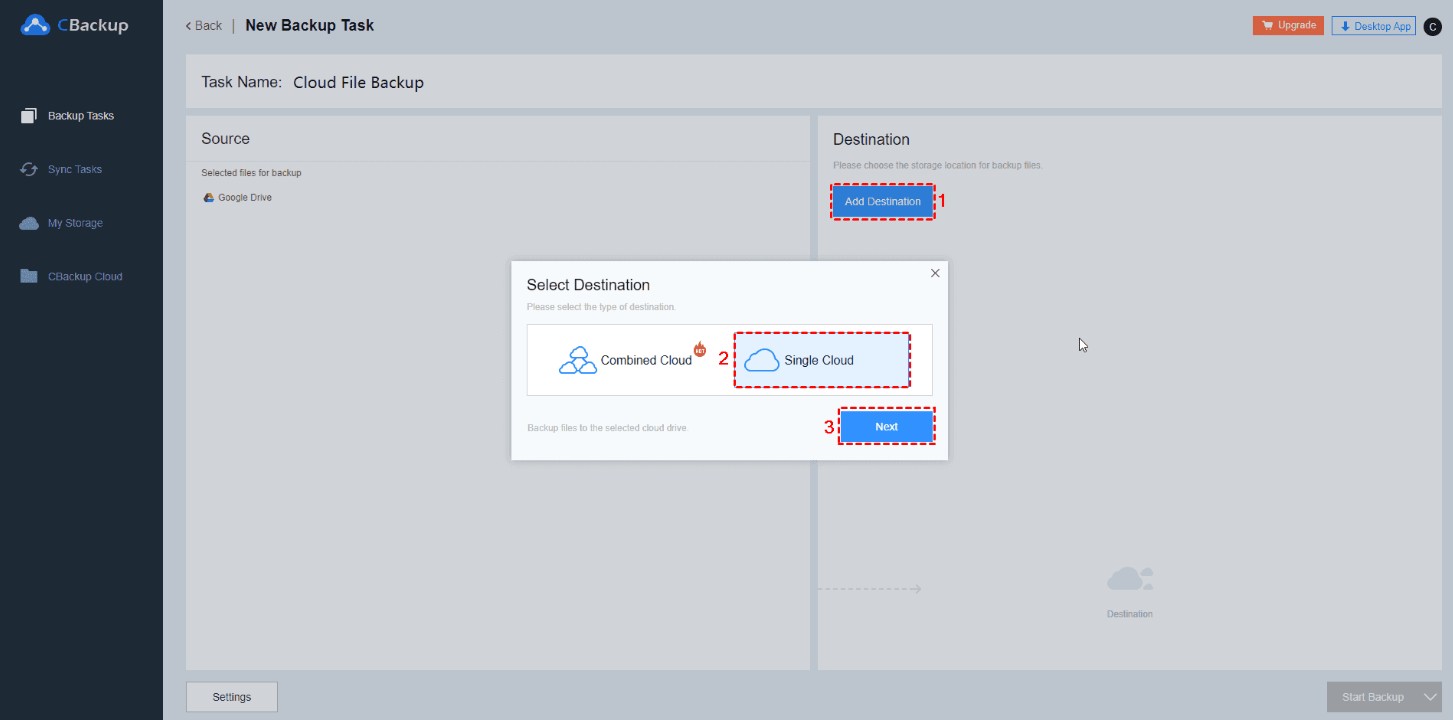
Task: Go to My Storage
Action: tap(75, 223)
